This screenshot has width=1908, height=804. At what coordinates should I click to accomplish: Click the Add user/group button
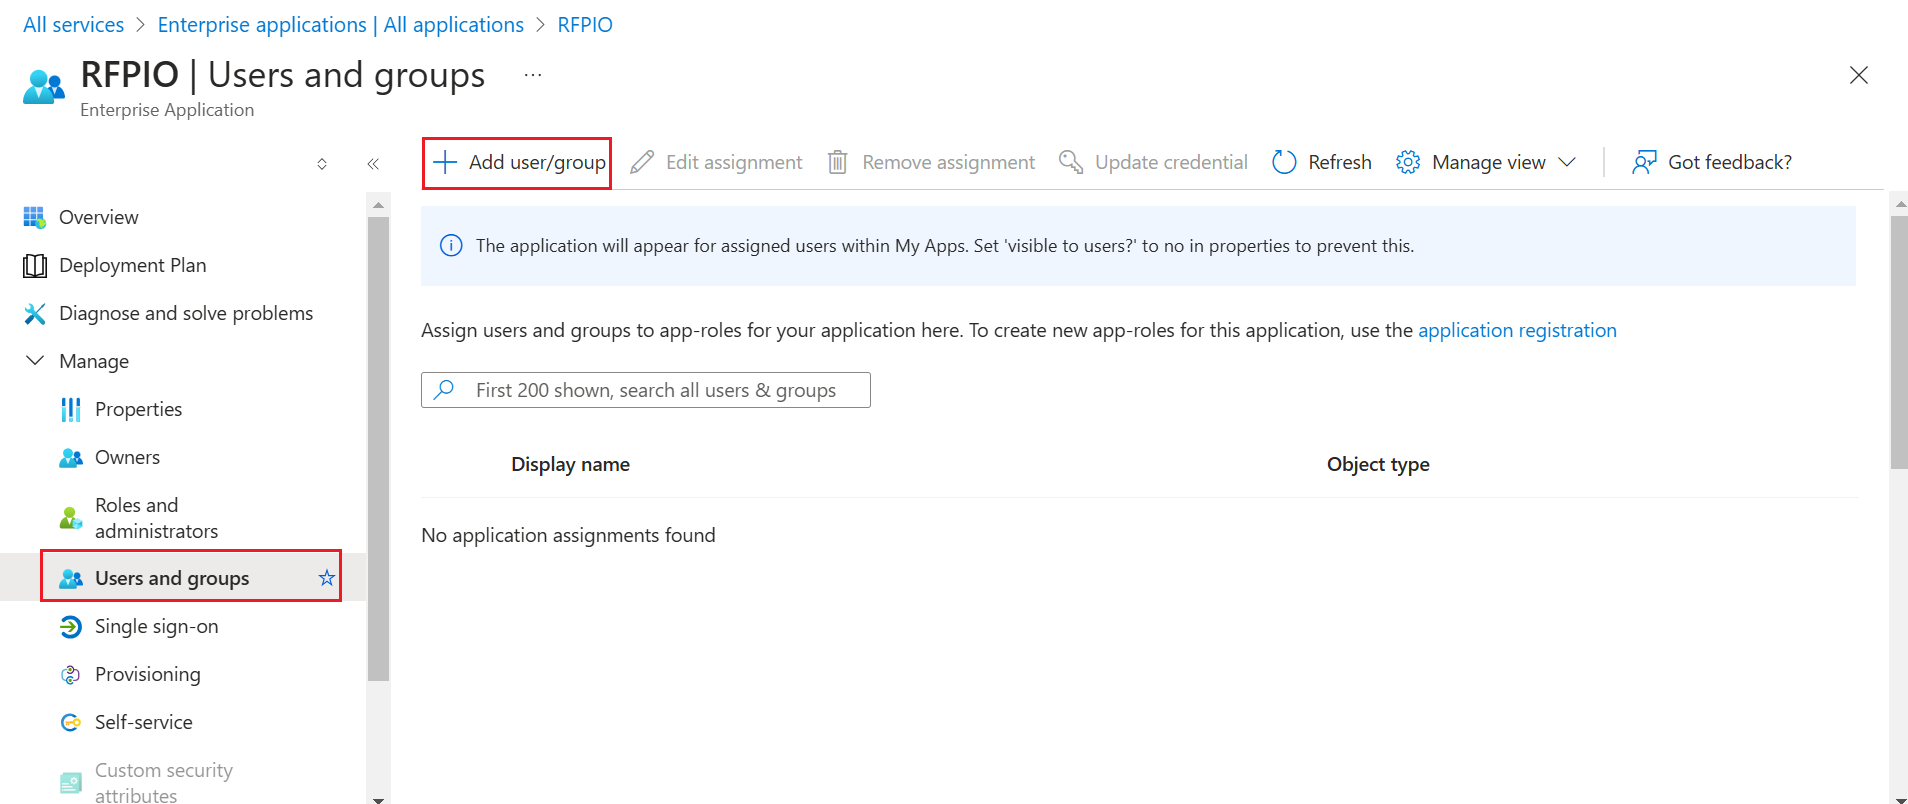point(517,163)
